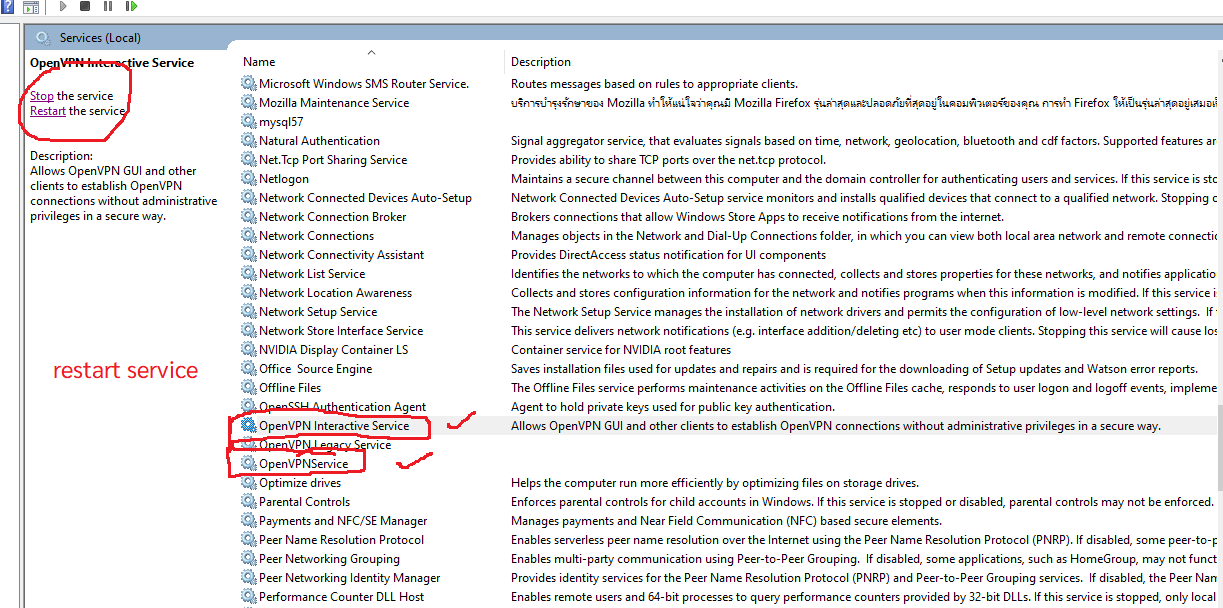The height and width of the screenshot is (608, 1223).
Task: Click the description 'Agent to hold private keys used for public key authentication.'
Action: pos(673,407)
